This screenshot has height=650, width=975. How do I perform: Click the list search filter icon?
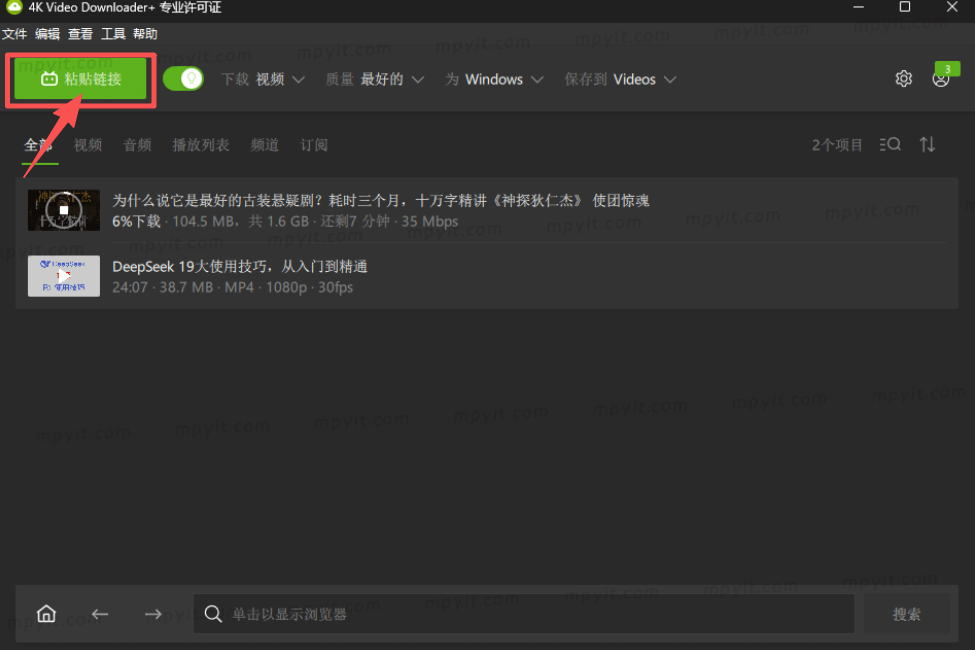[890, 144]
